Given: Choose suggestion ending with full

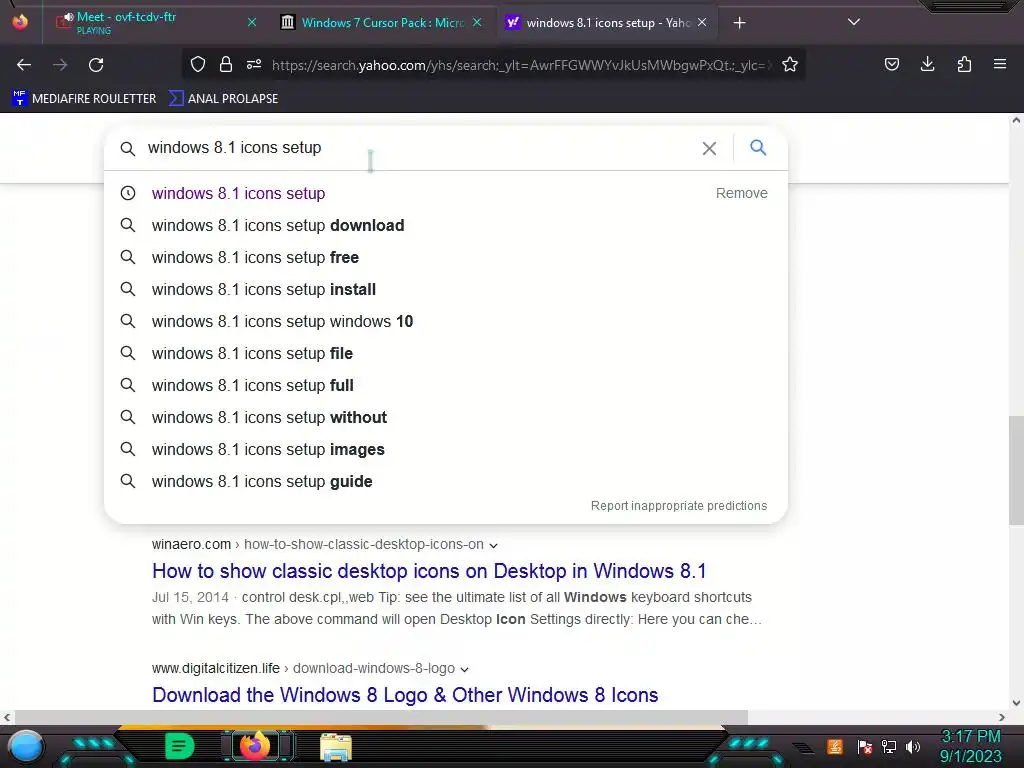Looking at the screenshot, I should click(x=445, y=385).
